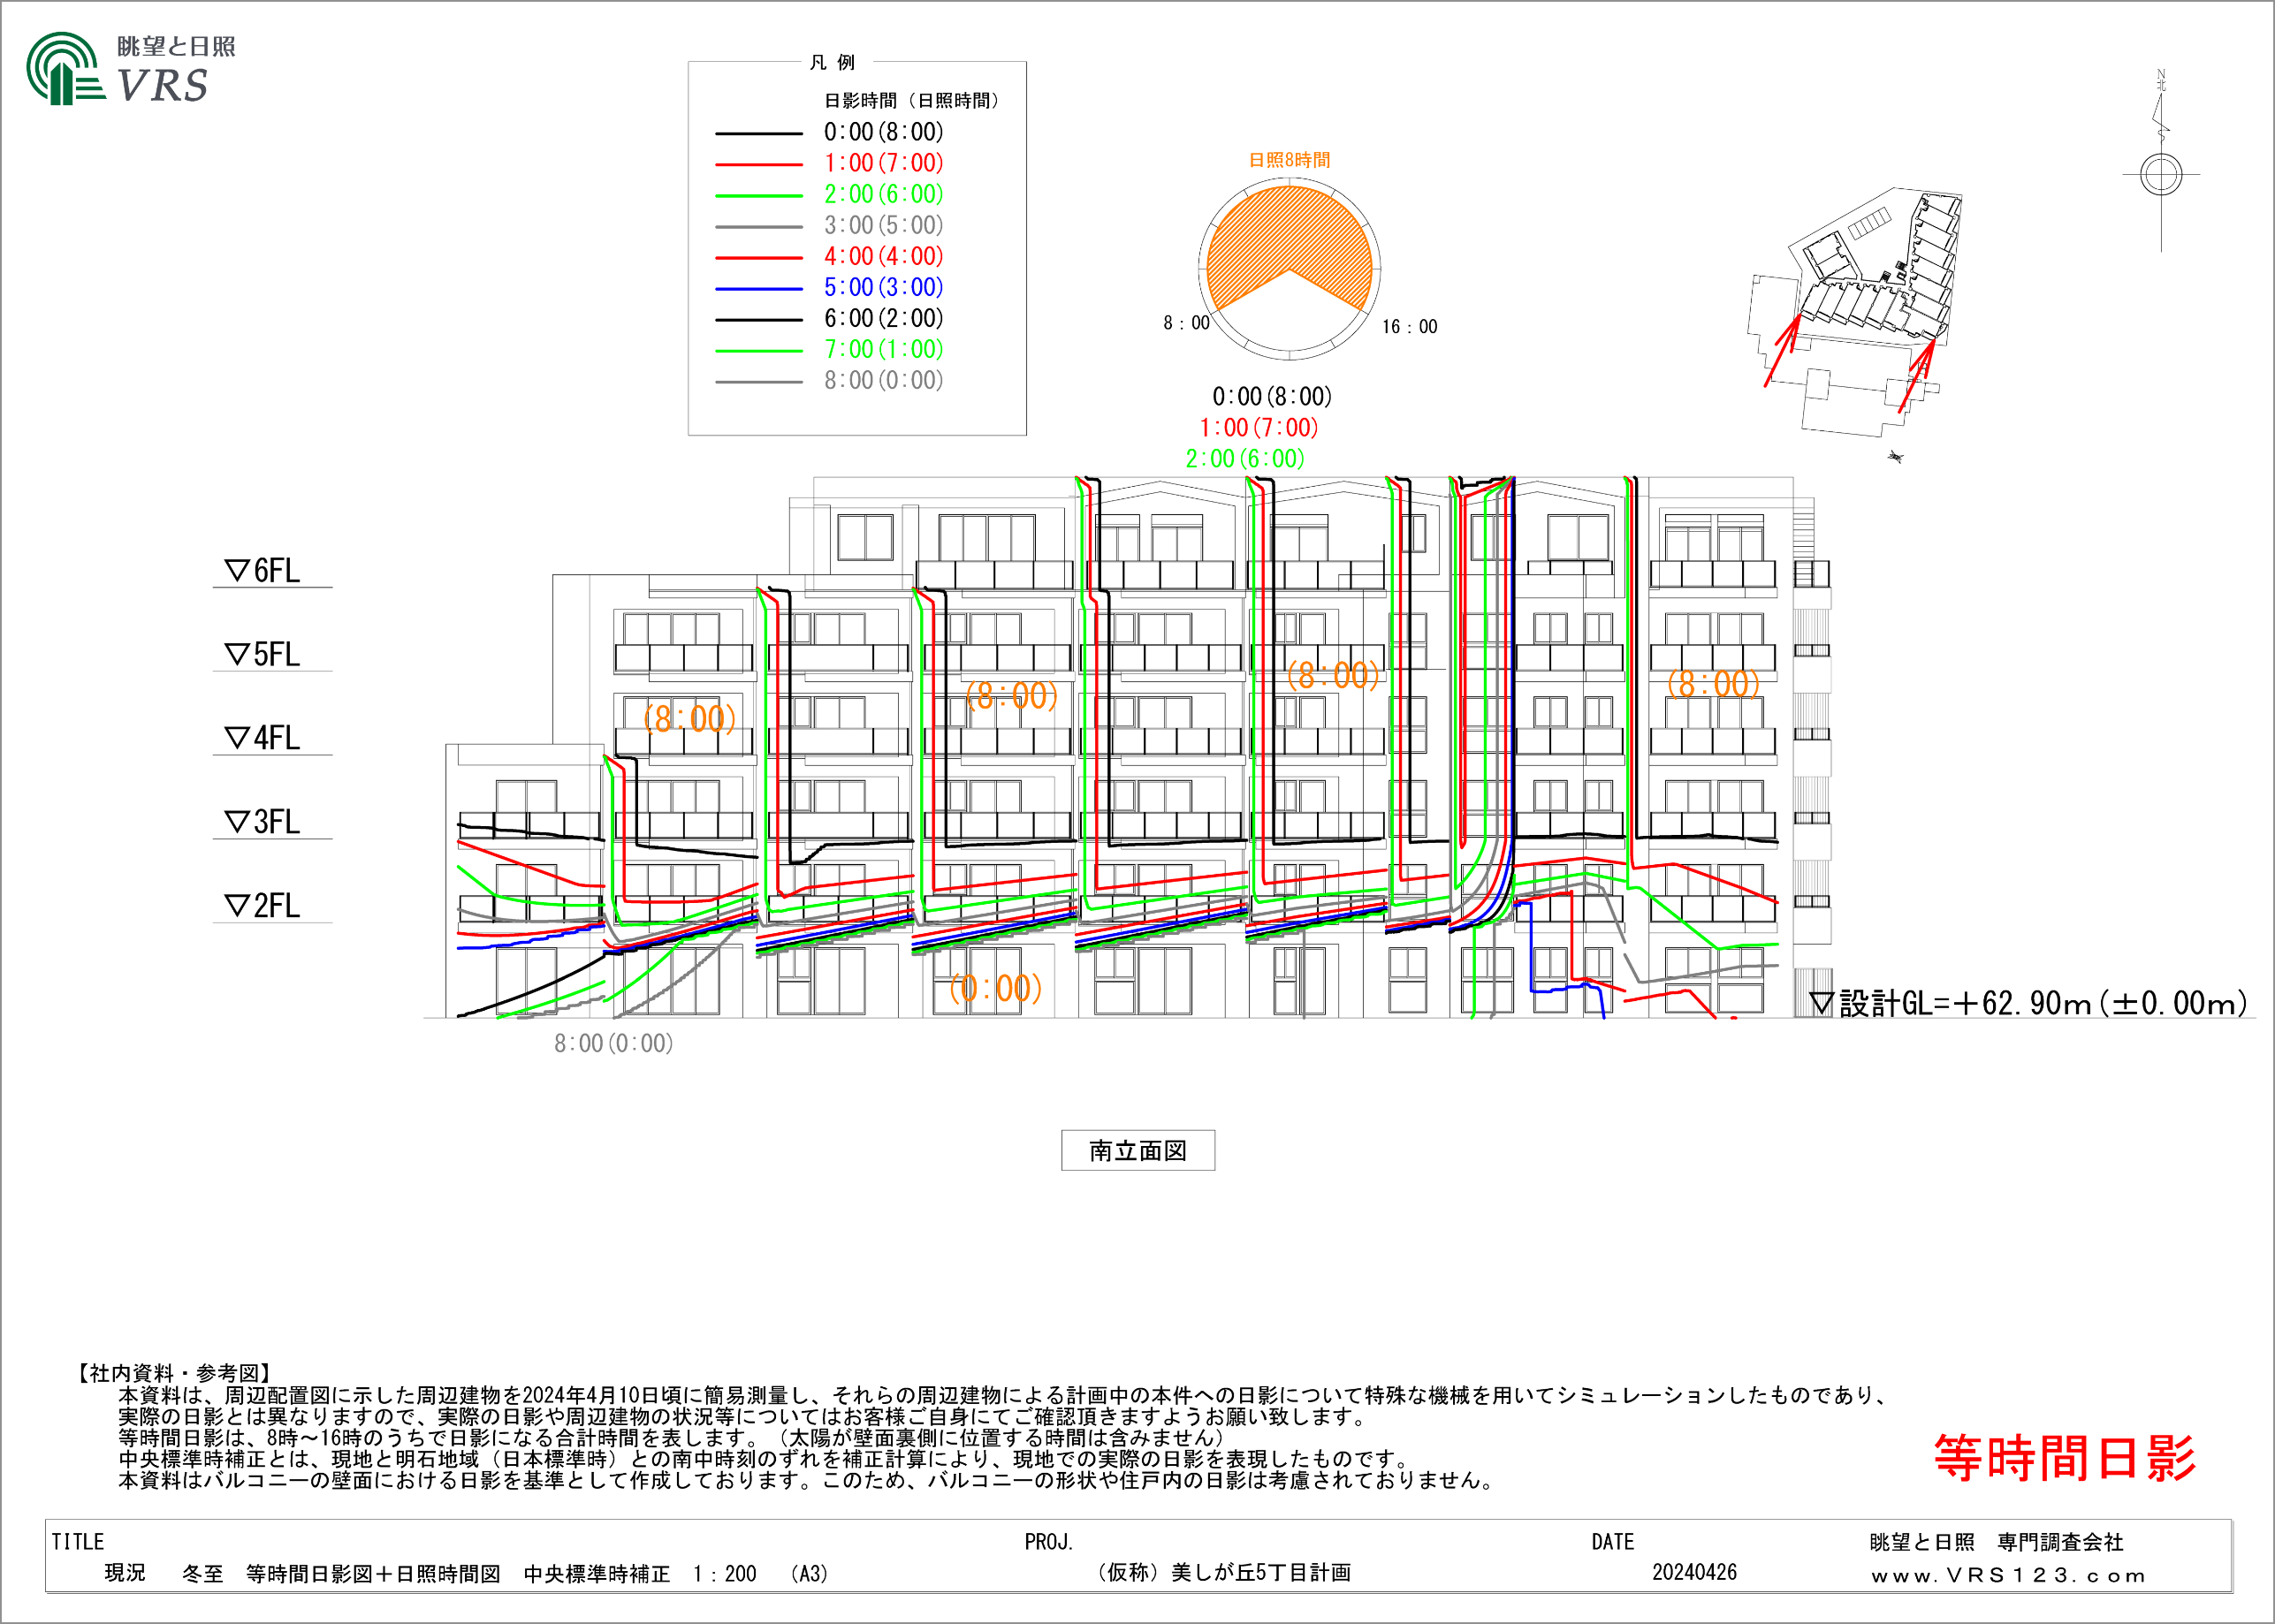This screenshot has width=2275, height=1624.
Task: Click the north compass symbol
Action: (x=2160, y=174)
